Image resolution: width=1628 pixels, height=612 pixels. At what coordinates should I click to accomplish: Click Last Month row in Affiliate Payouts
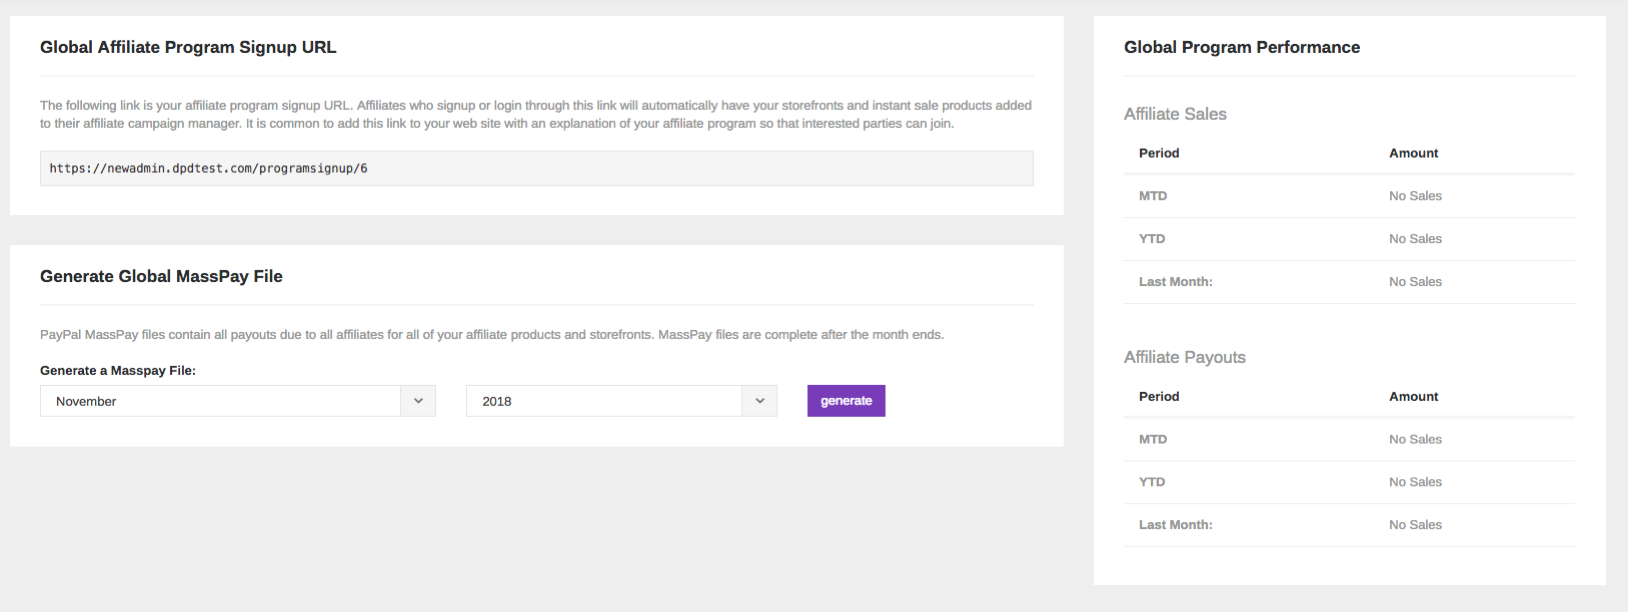tap(1349, 525)
